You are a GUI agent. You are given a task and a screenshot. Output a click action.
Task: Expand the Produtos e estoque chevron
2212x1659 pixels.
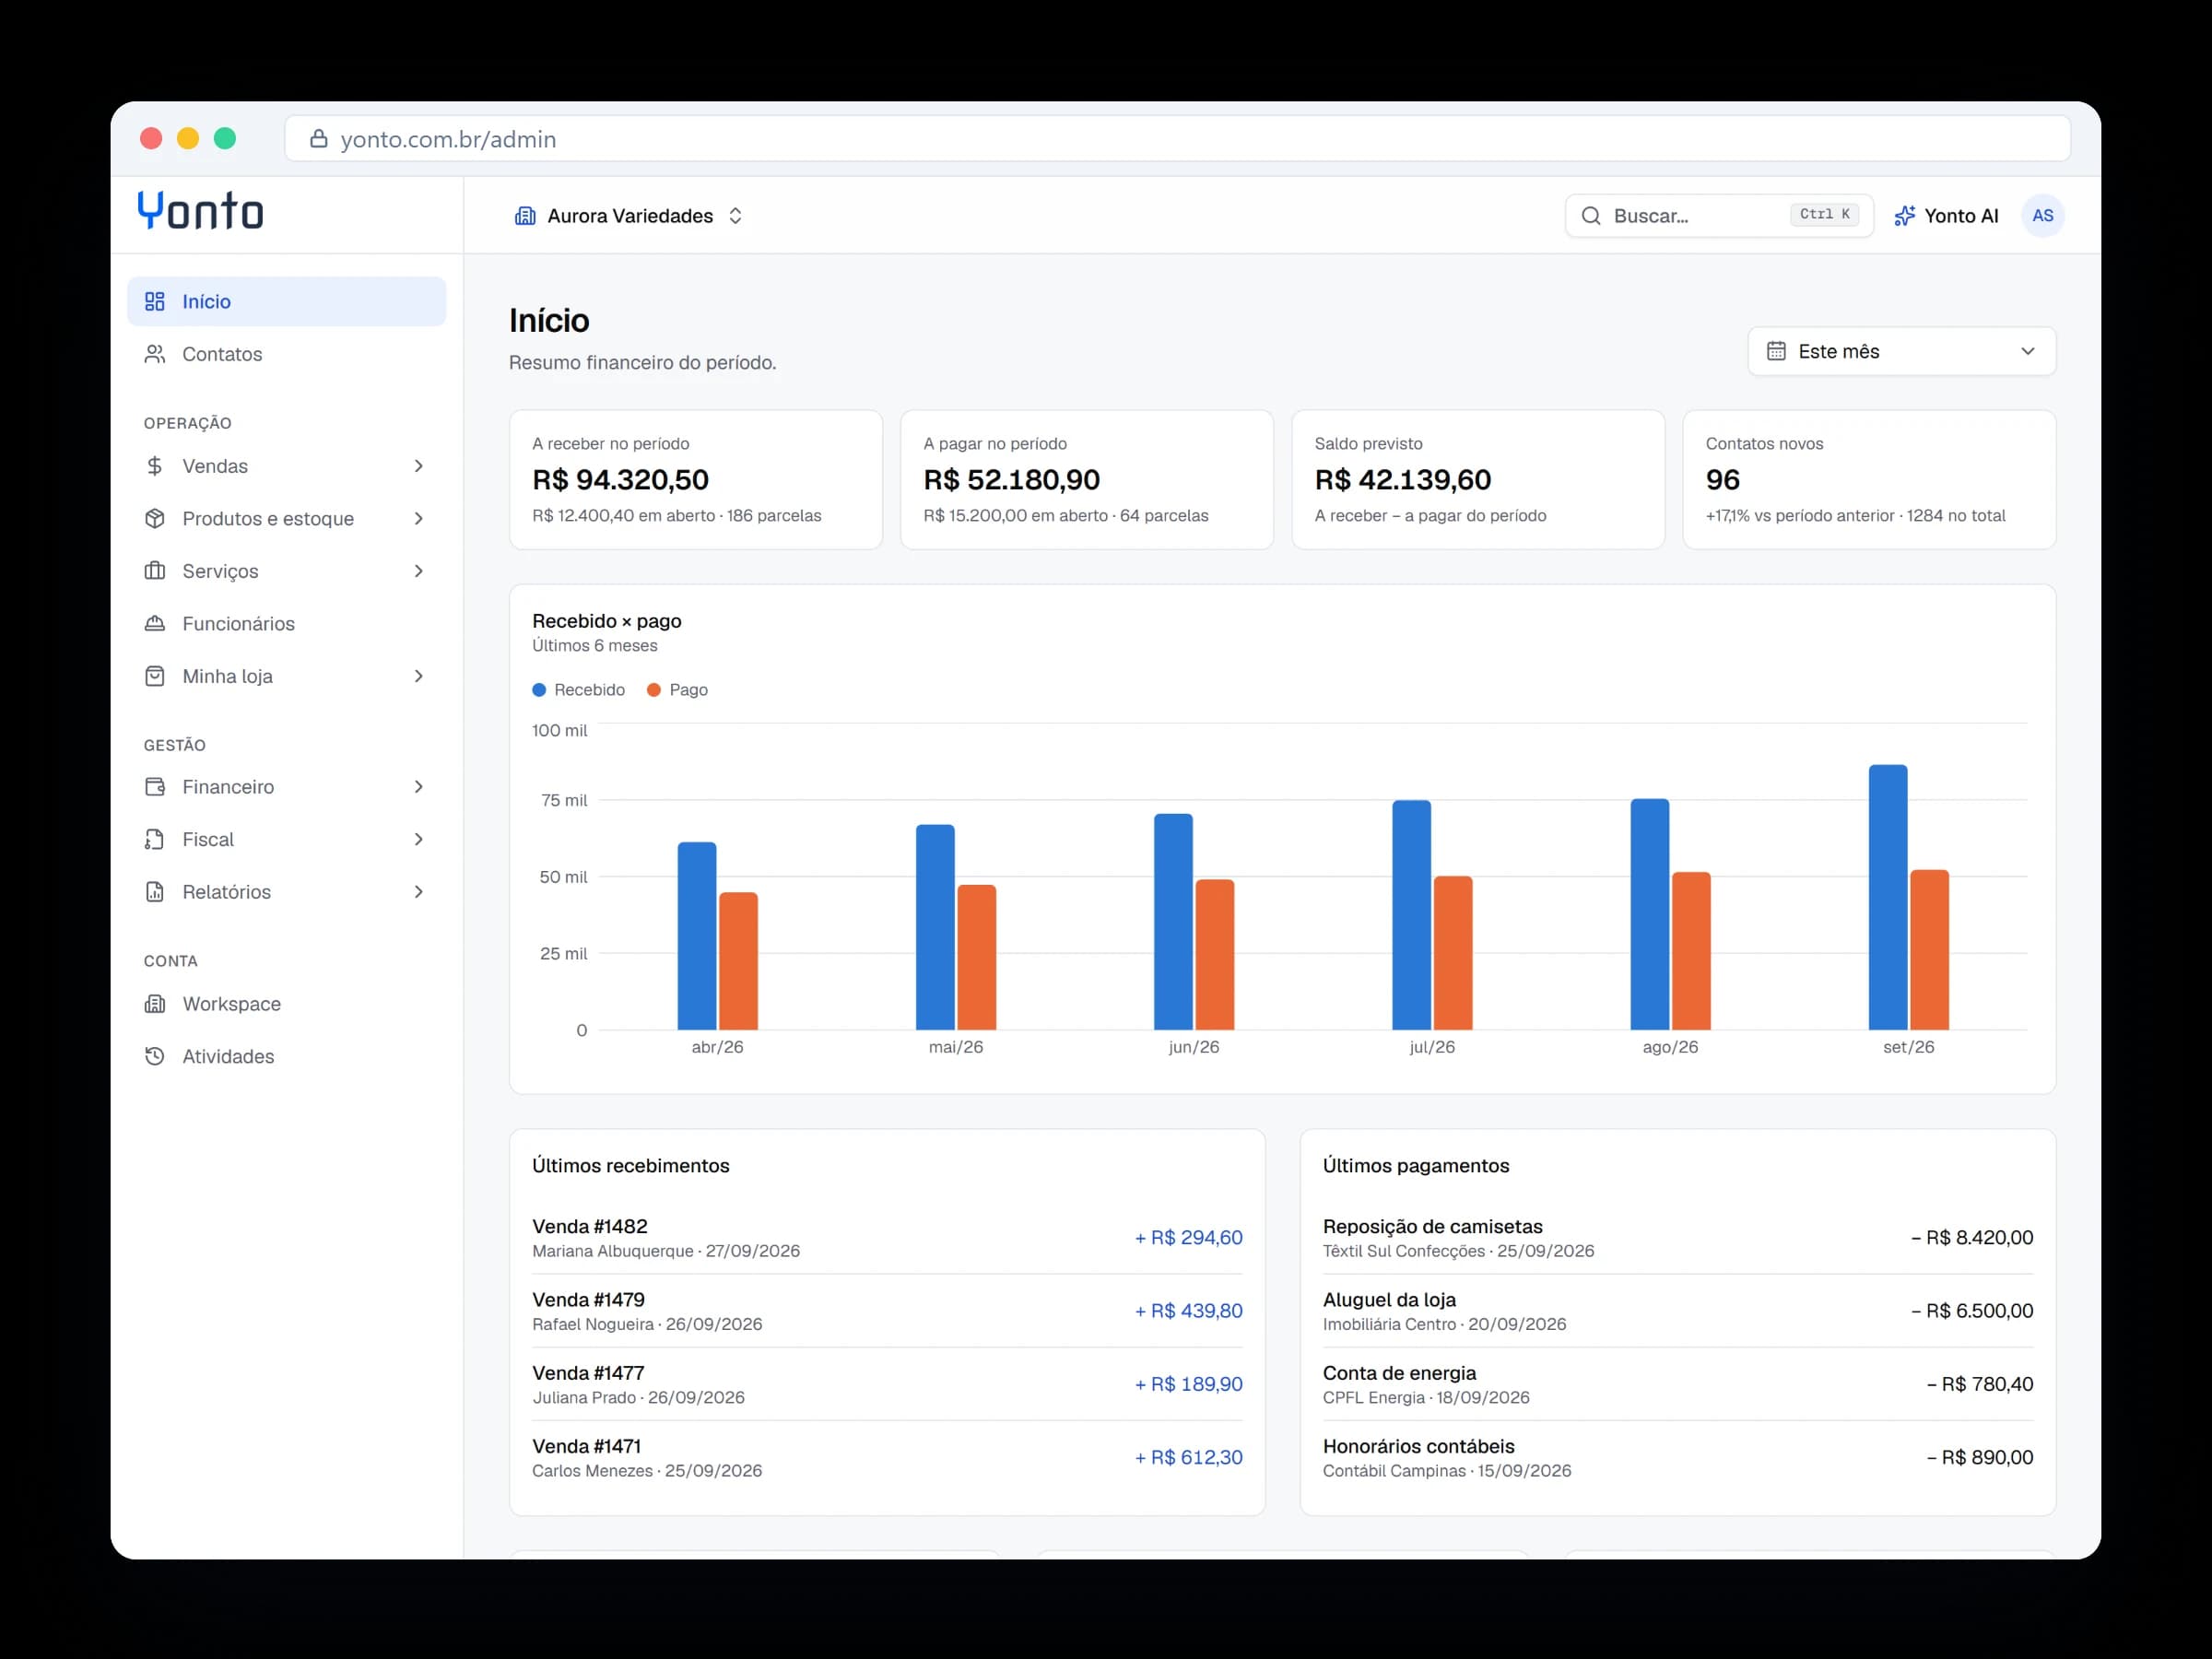point(419,518)
